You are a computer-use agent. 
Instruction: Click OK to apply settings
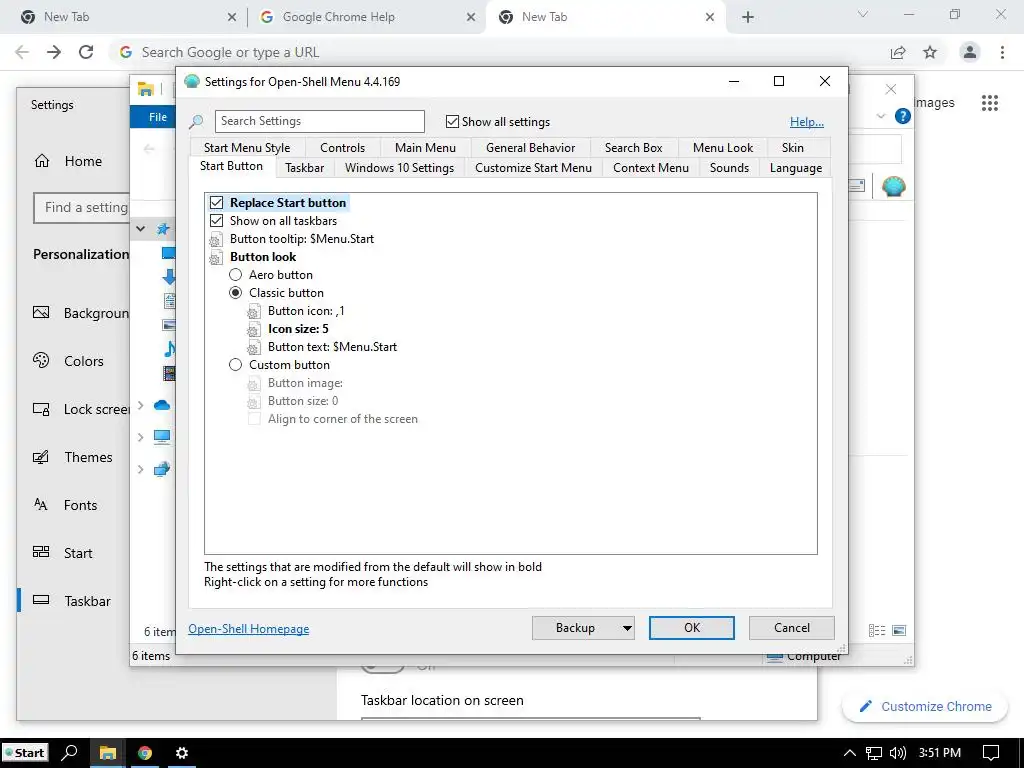click(692, 628)
